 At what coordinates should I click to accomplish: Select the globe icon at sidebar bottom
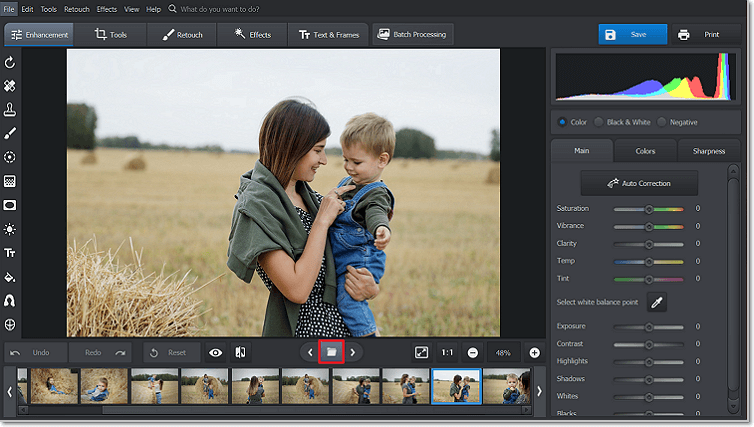click(10, 325)
